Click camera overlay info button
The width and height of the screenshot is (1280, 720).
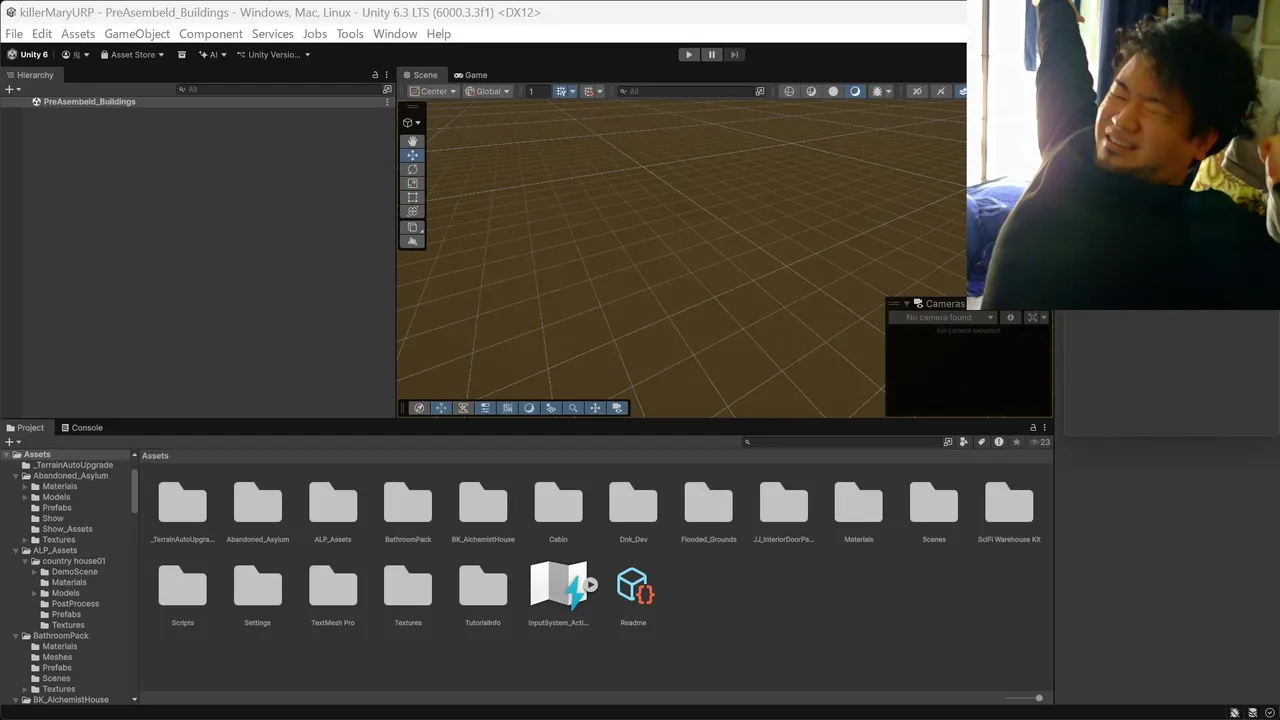pyautogui.click(x=1010, y=317)
